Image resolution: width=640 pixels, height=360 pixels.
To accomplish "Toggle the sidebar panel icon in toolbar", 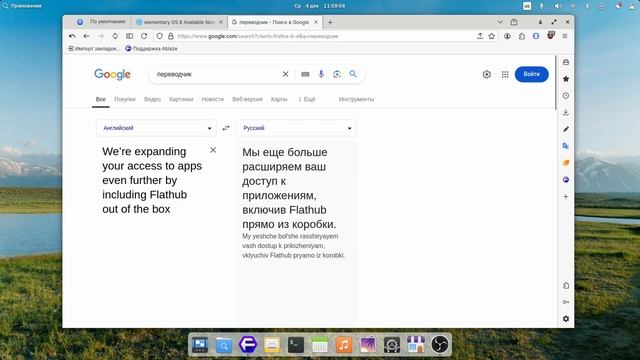I will tap(129, 36).
